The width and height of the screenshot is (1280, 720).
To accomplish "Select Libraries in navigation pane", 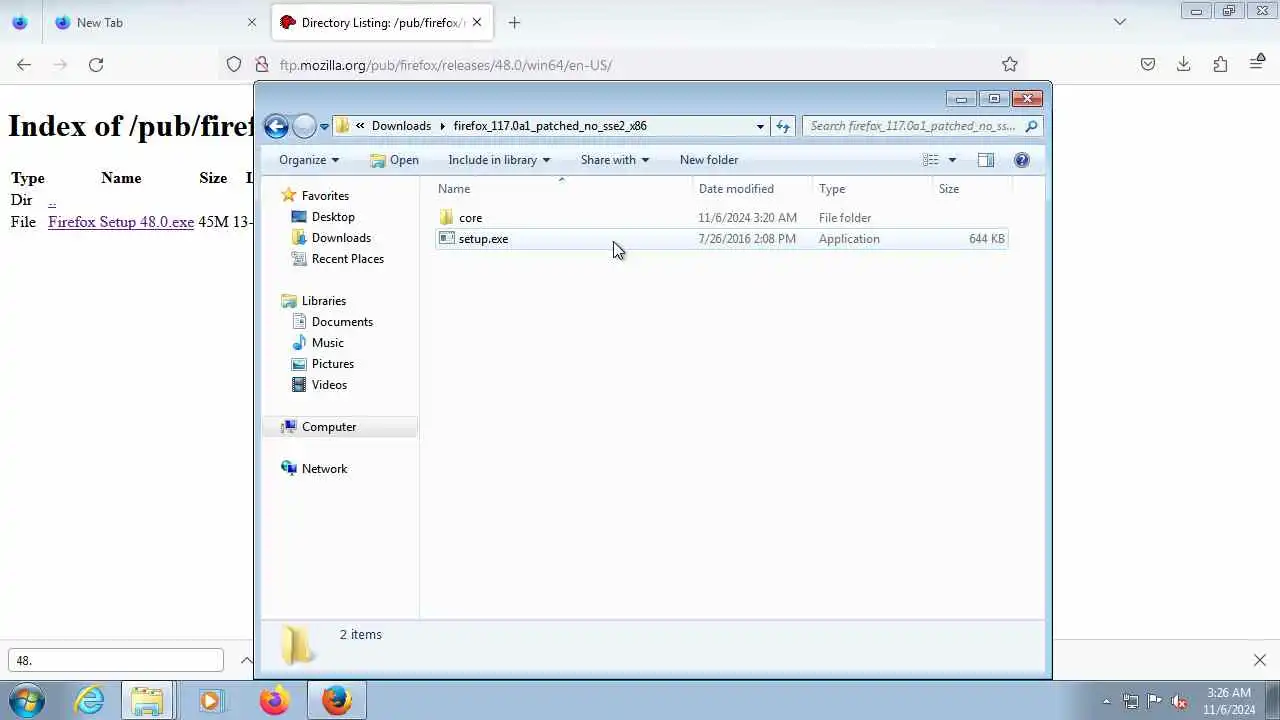I will [323, 301].
